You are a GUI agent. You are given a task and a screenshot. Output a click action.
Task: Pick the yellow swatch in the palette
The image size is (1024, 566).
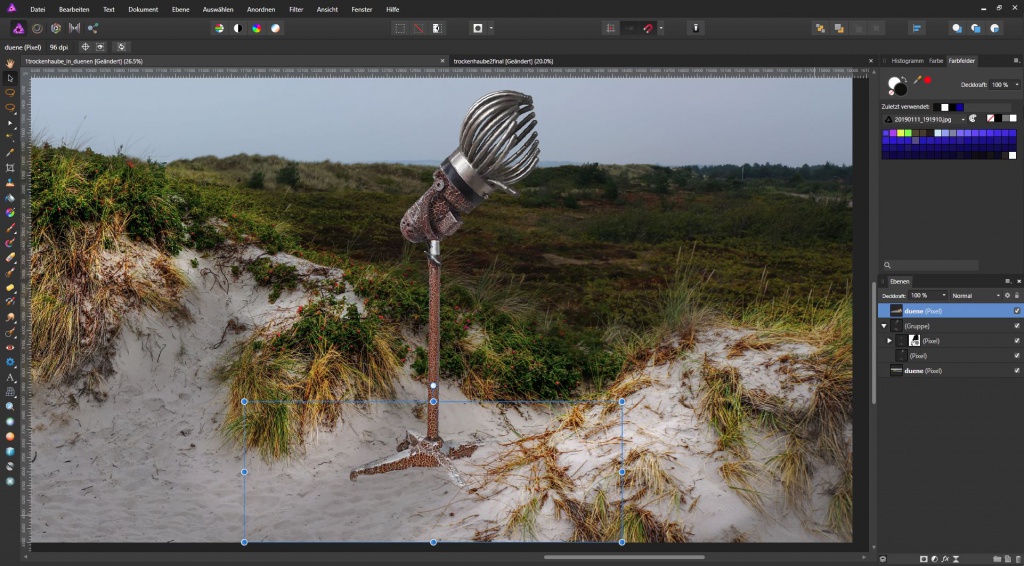pyautogui.click(x=901, y=133)
